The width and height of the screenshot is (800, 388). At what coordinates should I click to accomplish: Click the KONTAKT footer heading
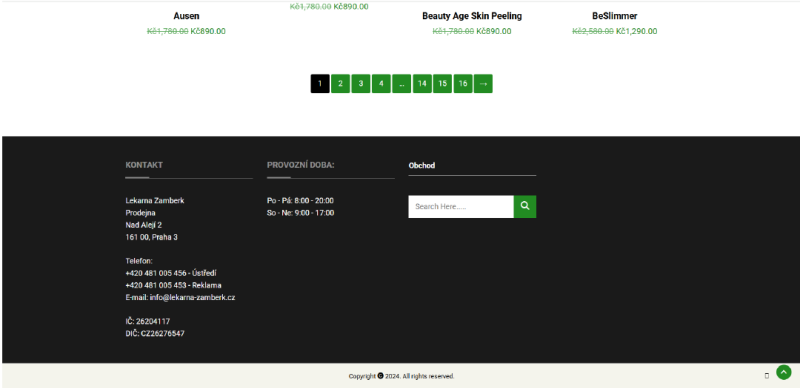click(x=144, y=165)
